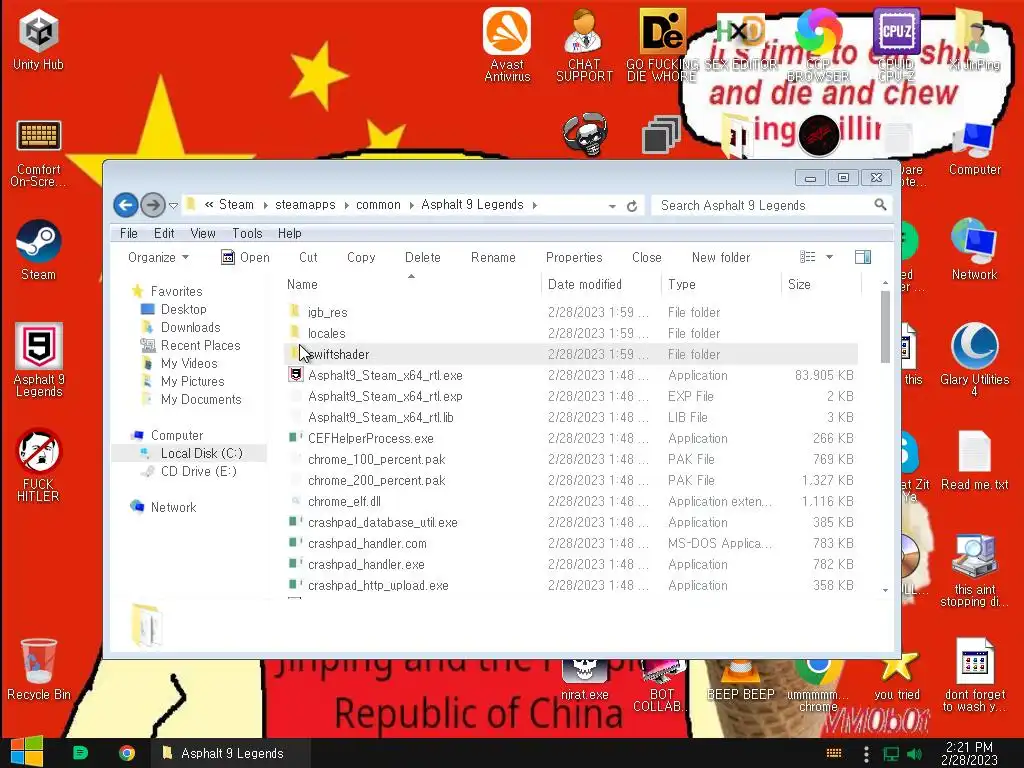The image size is (1024, 768).
Task: Open the View menu
Action: (x=202, y=233)
